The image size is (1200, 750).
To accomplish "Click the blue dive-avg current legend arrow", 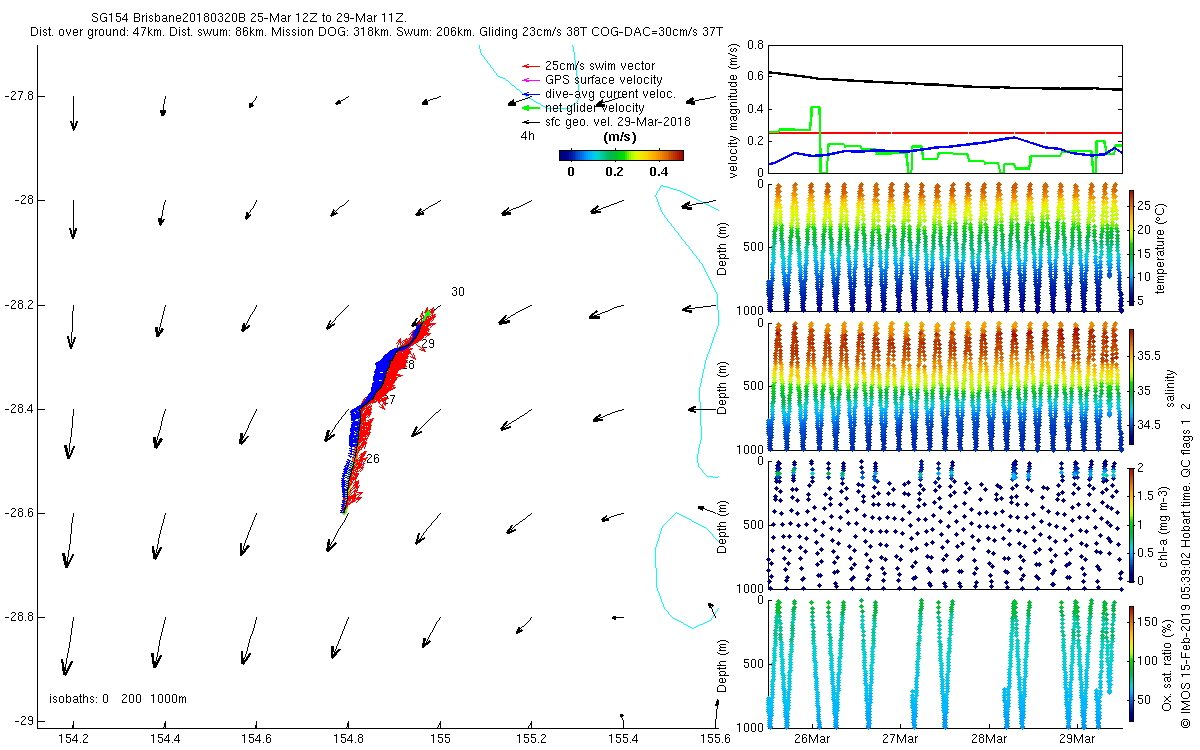I will click(530, 94).
